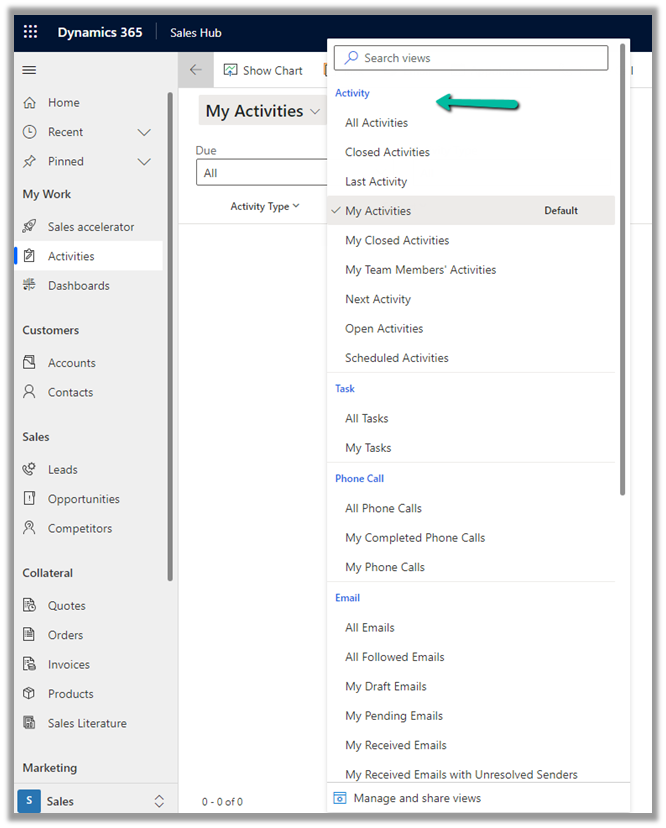Open the Due filter dropdown
This screenshot has width=666, height=828.
tap(262, 173)
